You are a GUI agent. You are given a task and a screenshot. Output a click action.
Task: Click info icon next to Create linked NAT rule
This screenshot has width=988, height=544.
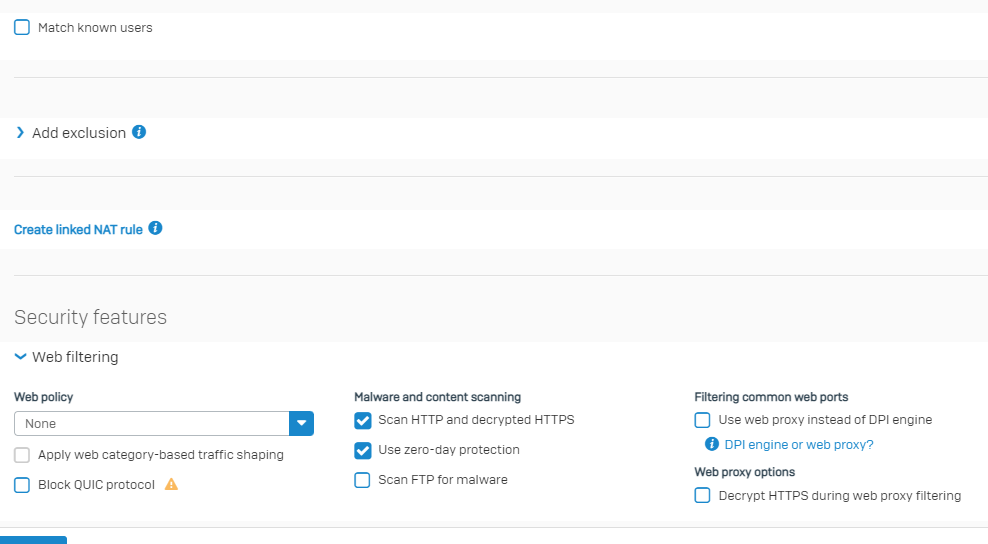coord(155,228)
